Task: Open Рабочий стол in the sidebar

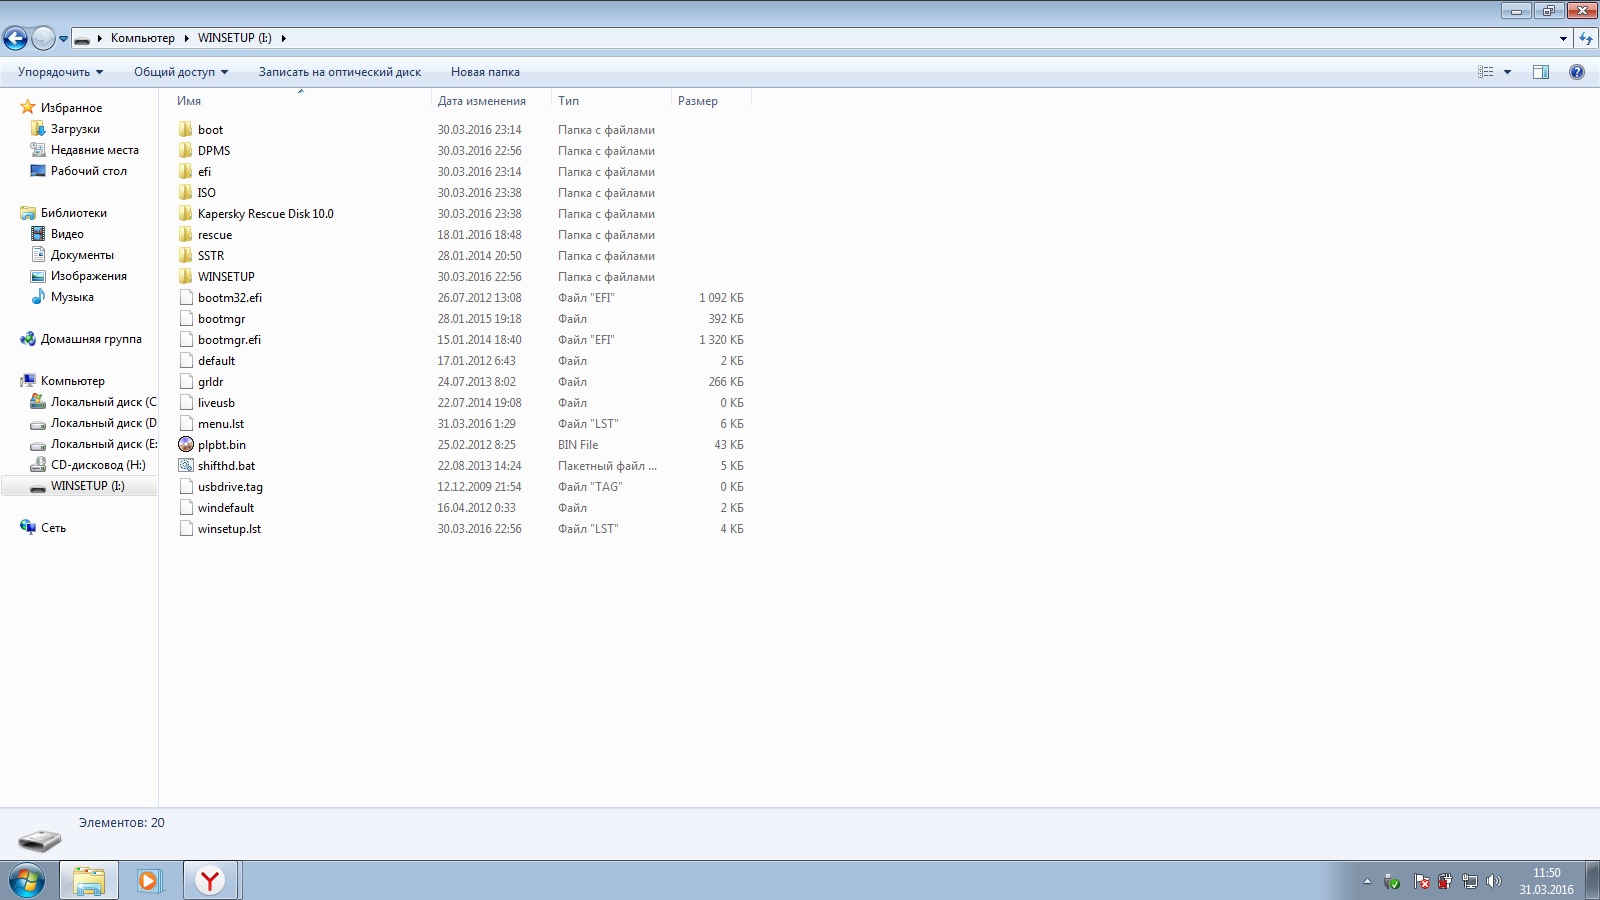Action: [89, 171]
